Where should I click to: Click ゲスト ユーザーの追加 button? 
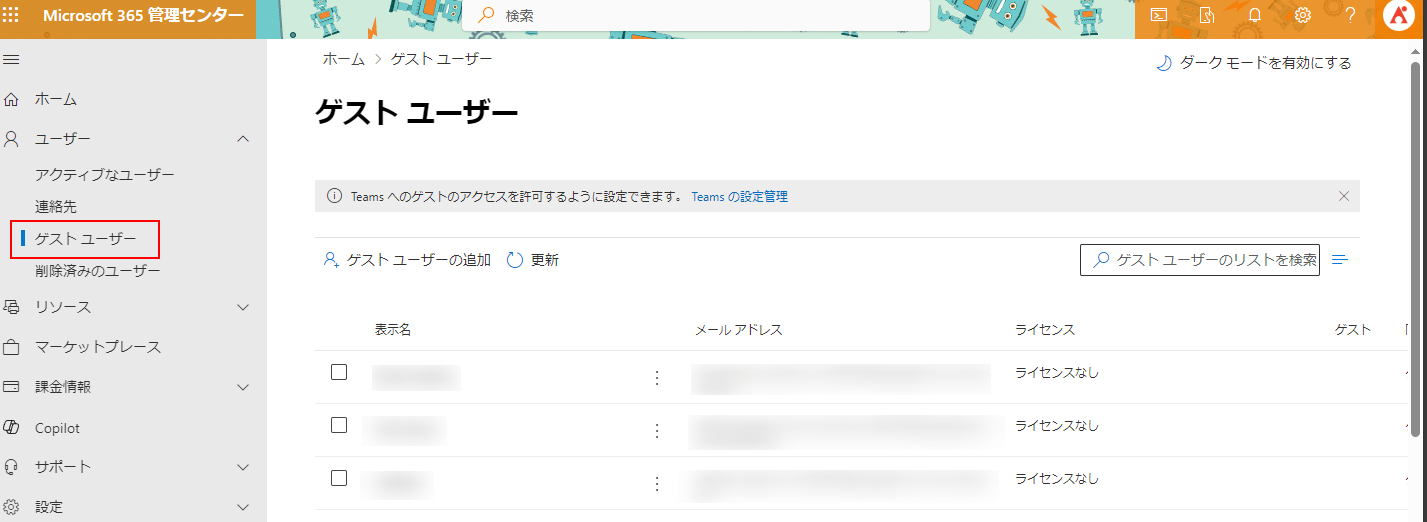pyautogui.click(x=407, y=260)
